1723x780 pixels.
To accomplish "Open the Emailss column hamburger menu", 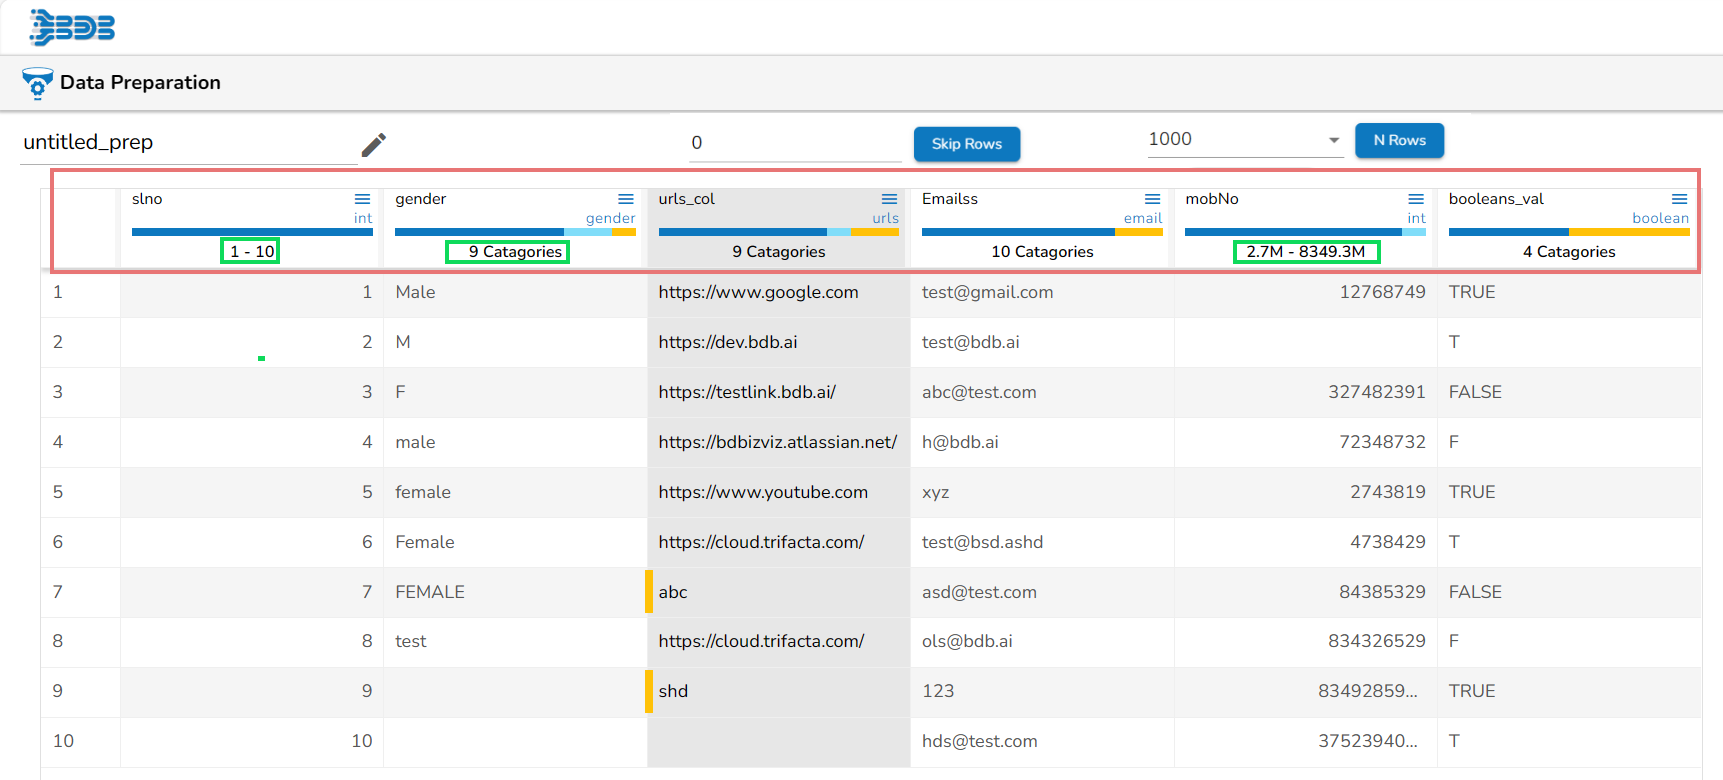I will (1152, 199).
